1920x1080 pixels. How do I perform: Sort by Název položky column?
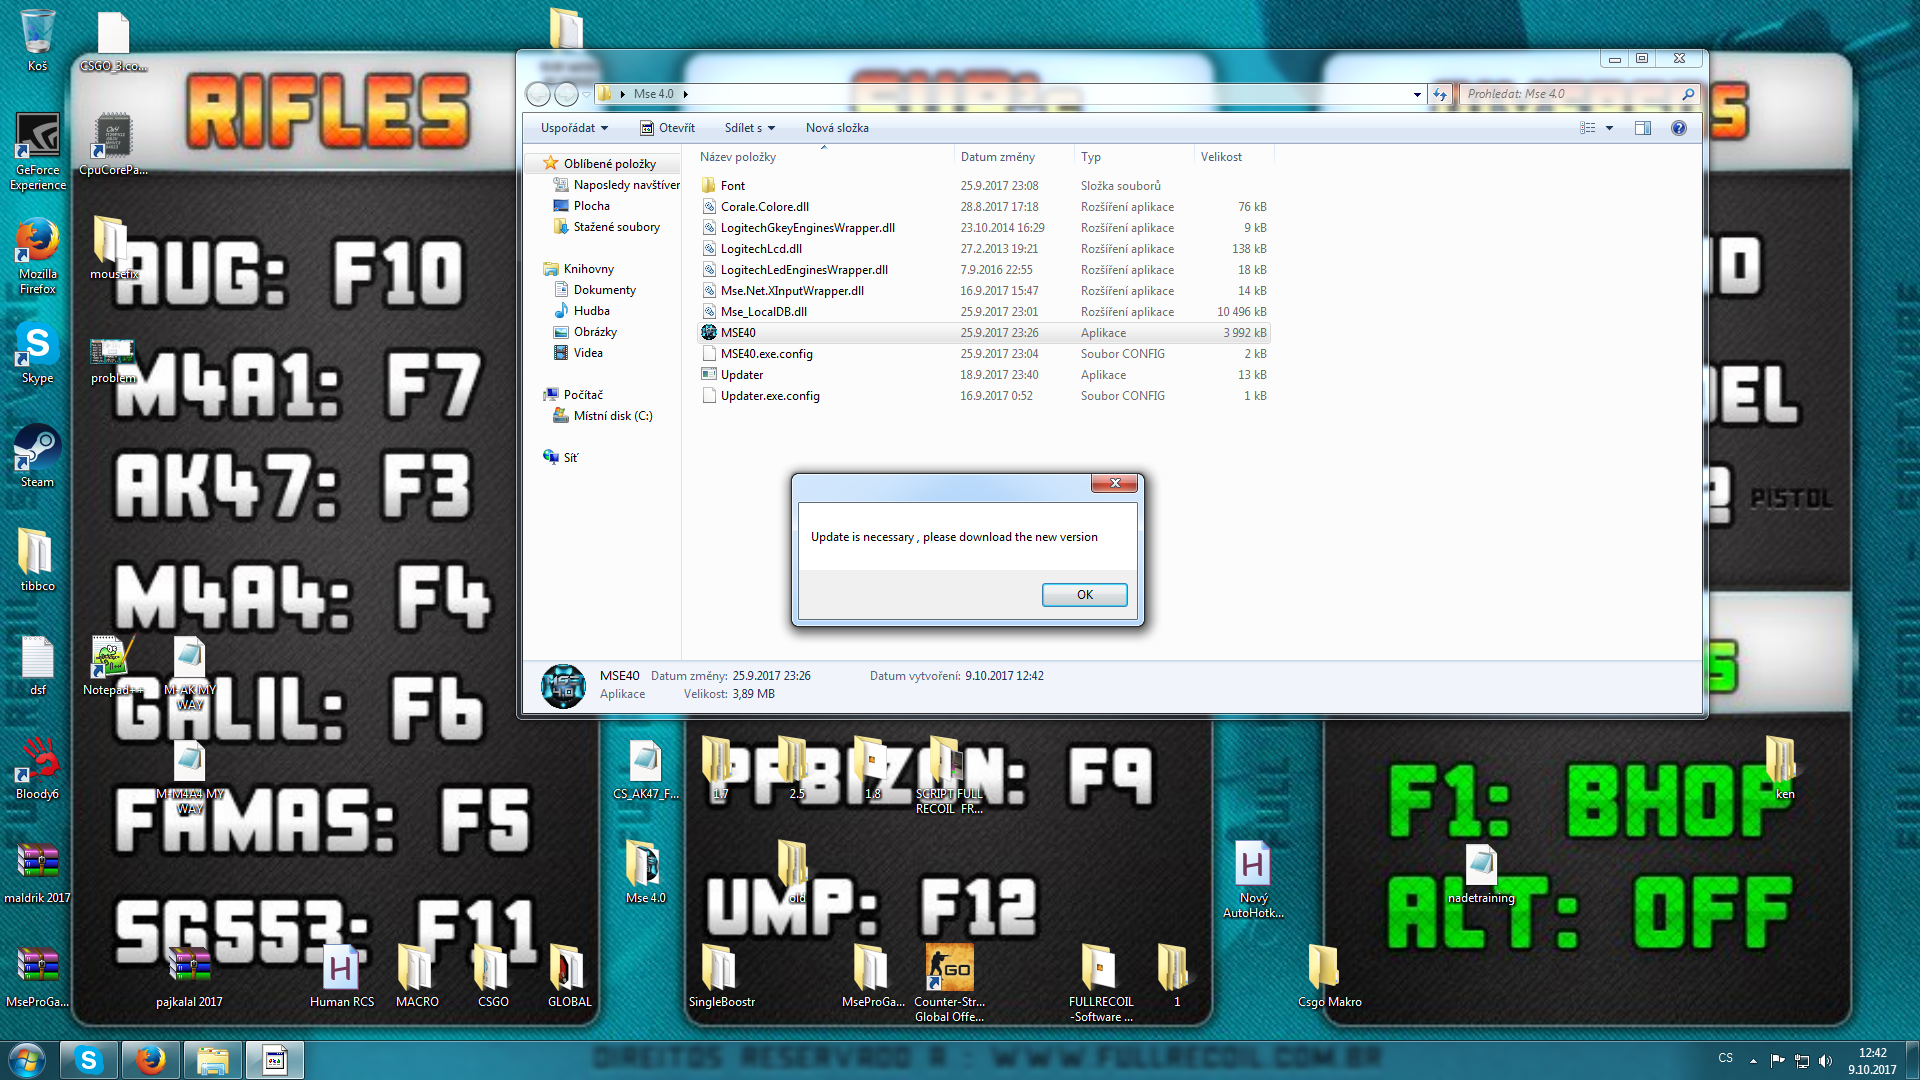[824, 157]
